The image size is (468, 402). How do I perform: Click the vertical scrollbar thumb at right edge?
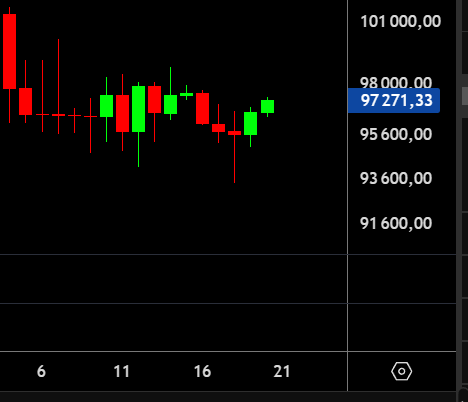[x=465, y=96]
